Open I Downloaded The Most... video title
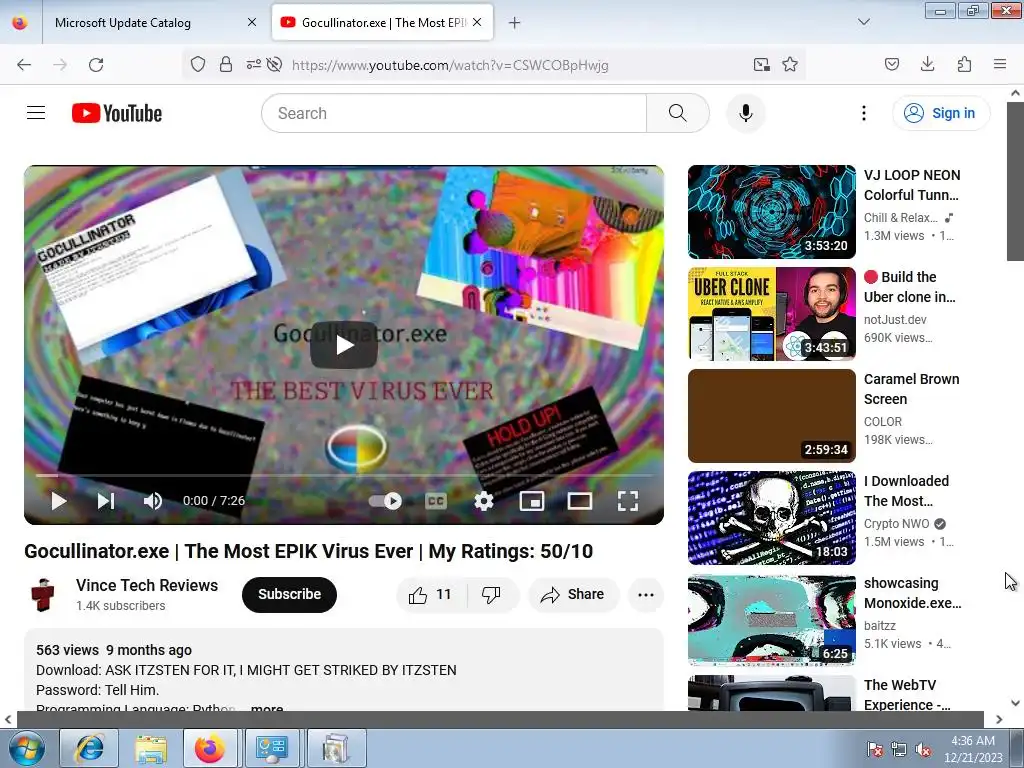Image resolution: width=1024 pixels, height=768 pixels. (x=906, y=490)
